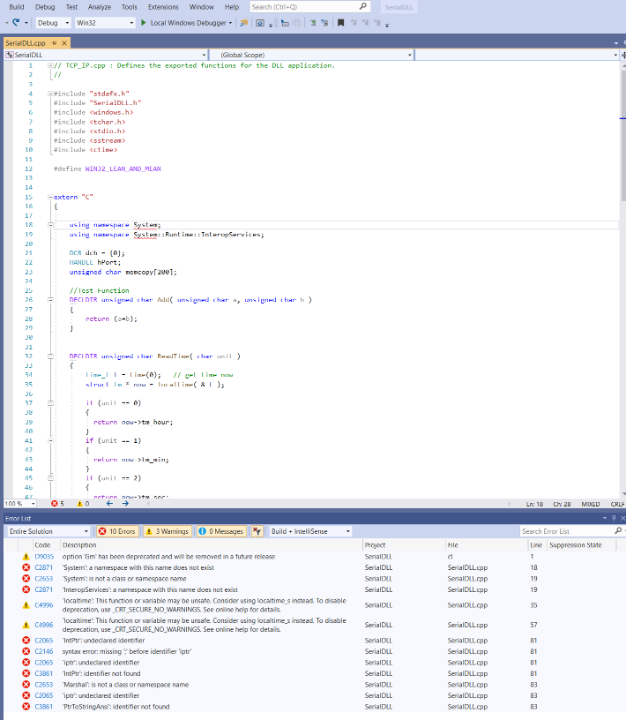This screenshot has height=720, width=626.
Task: Toggle the 3 Warnings filter
Action: (168, 531)
